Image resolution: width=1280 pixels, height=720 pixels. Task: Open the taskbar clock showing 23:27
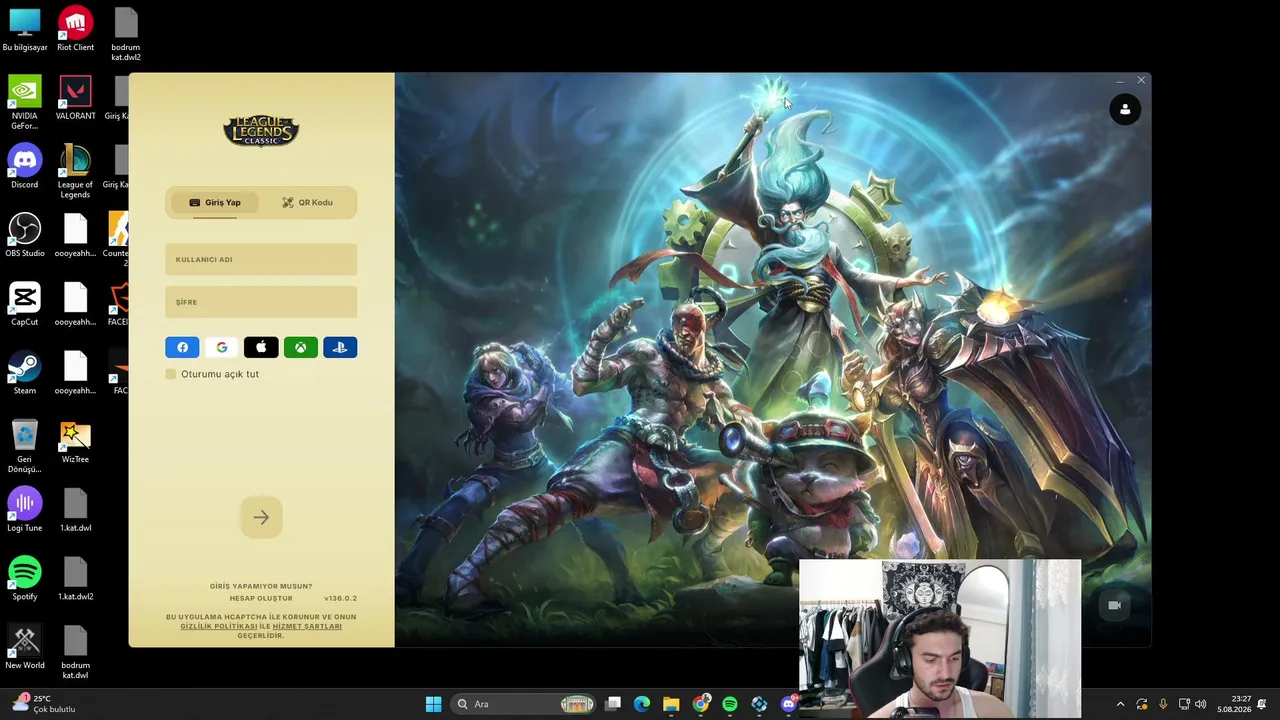tap(1233, 704)
